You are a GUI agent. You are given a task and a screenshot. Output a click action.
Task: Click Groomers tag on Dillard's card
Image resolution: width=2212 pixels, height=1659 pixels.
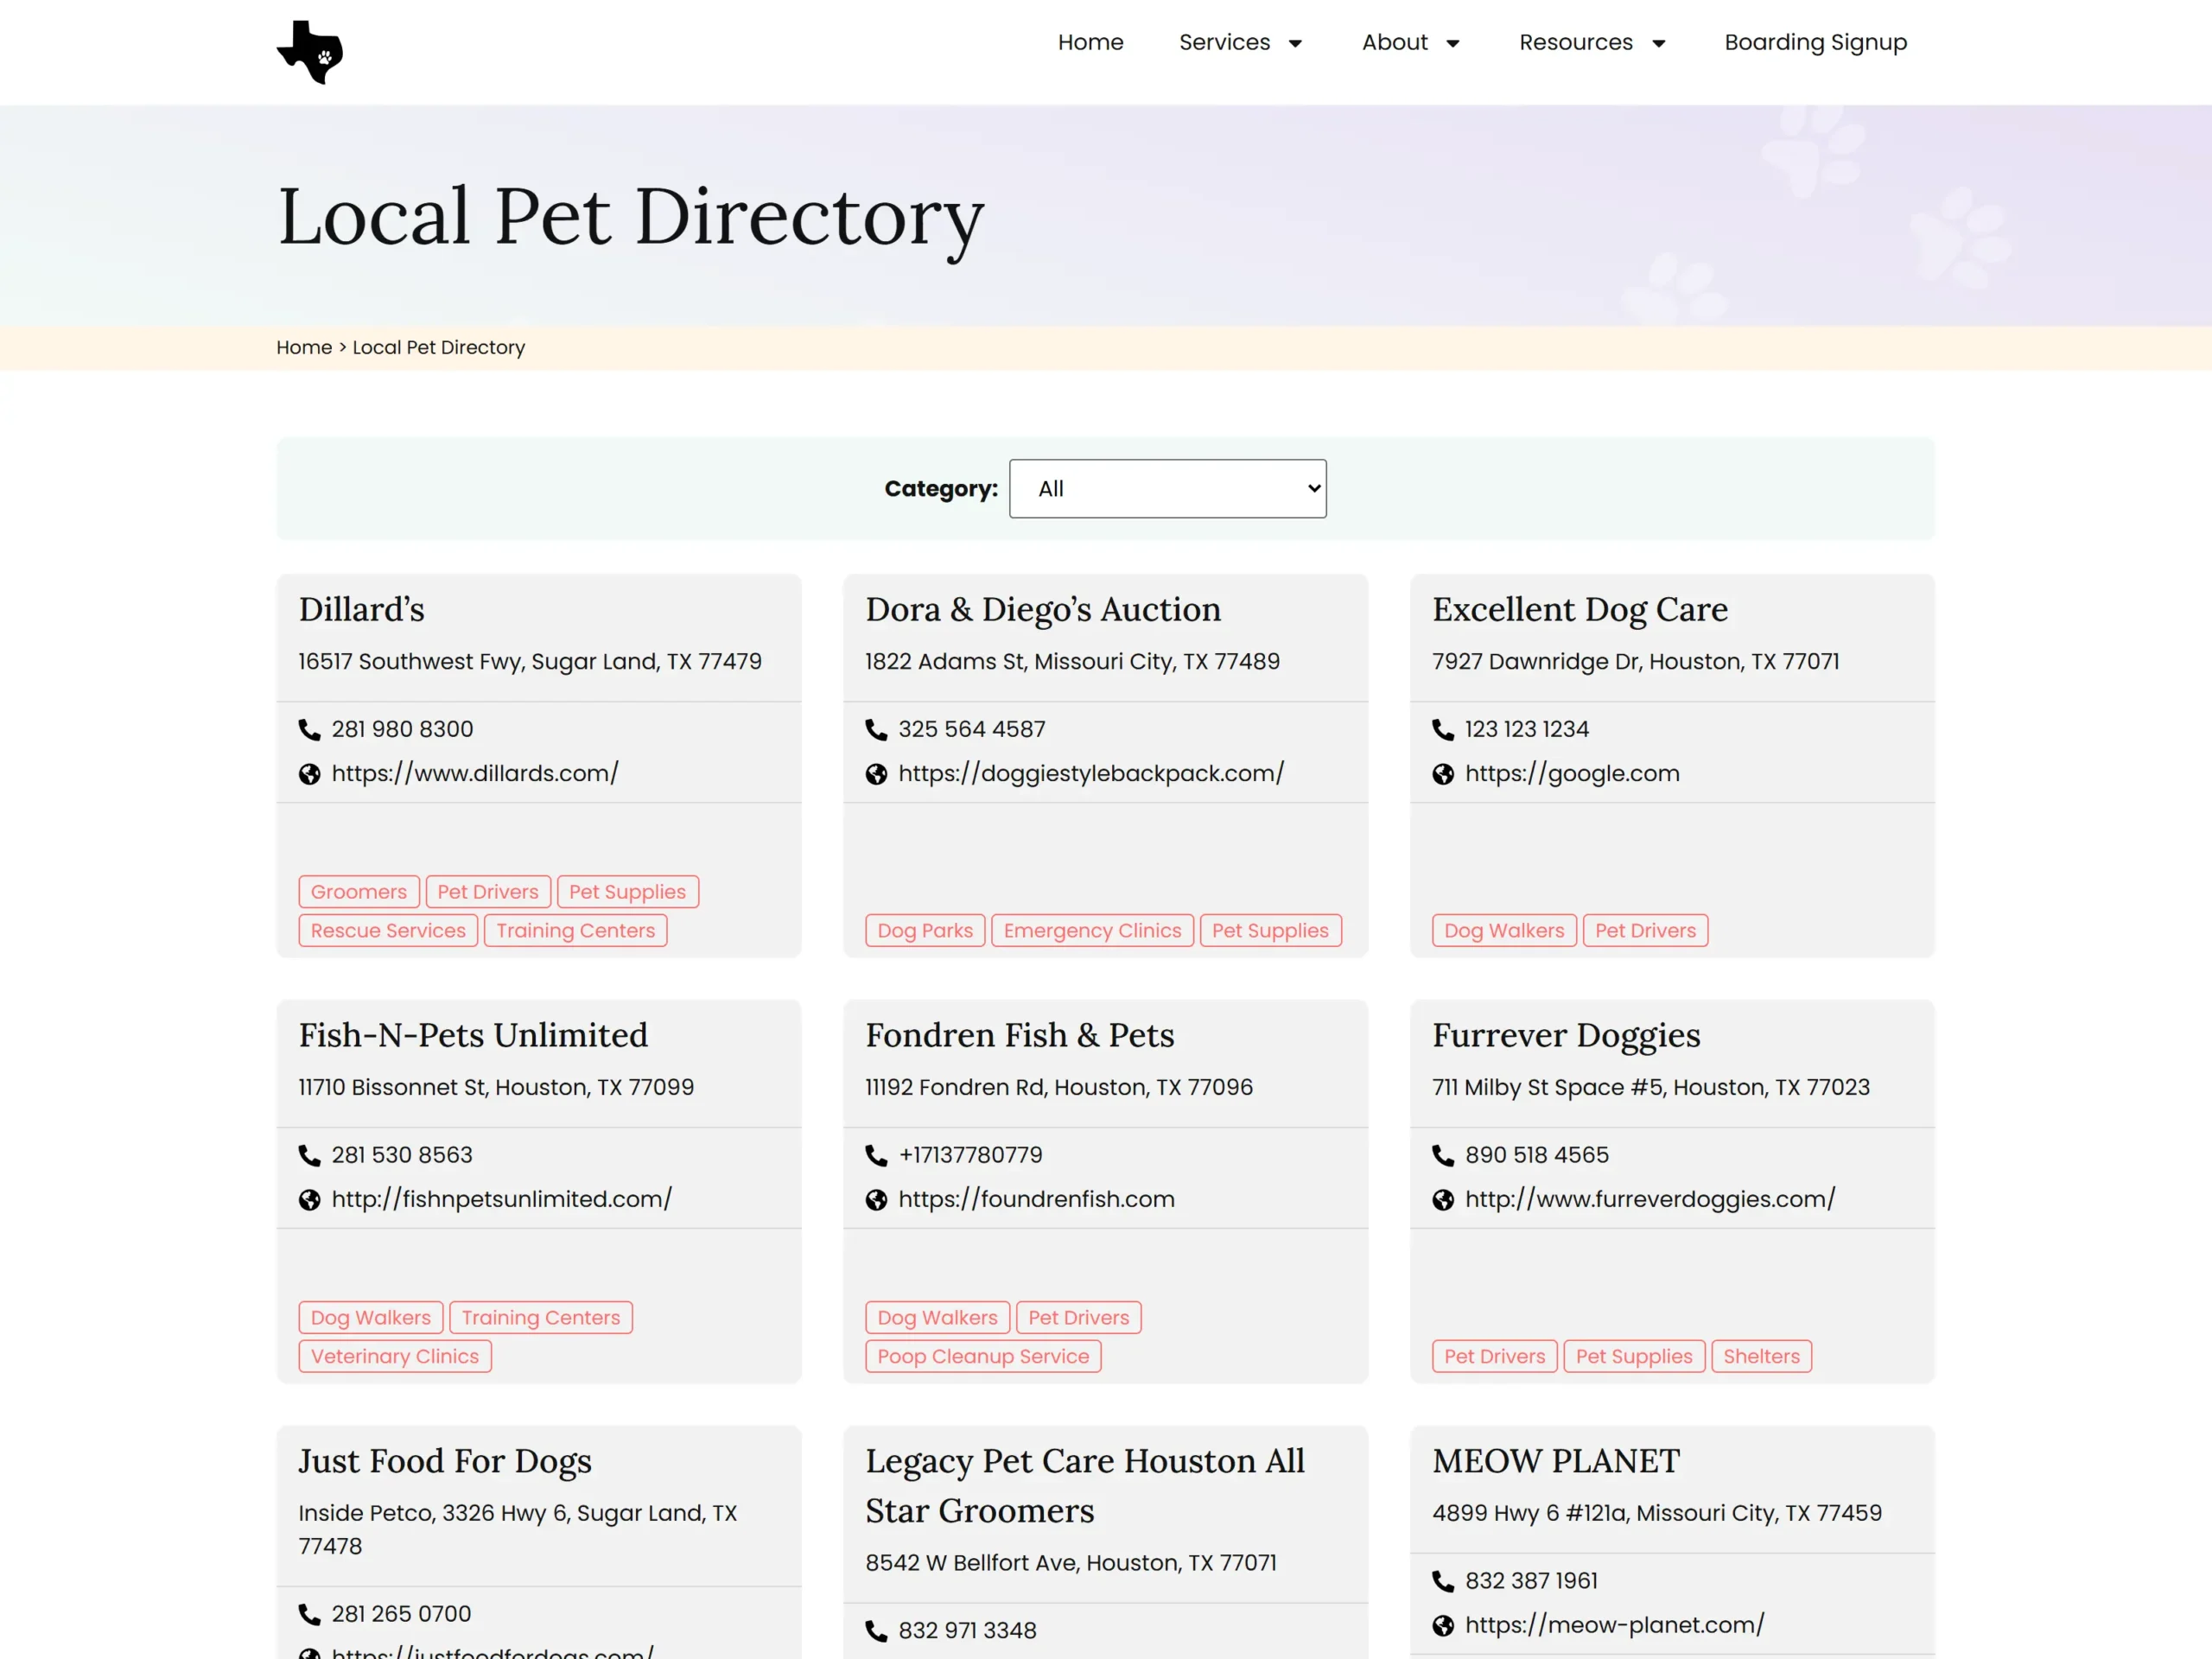pos(359,892)
